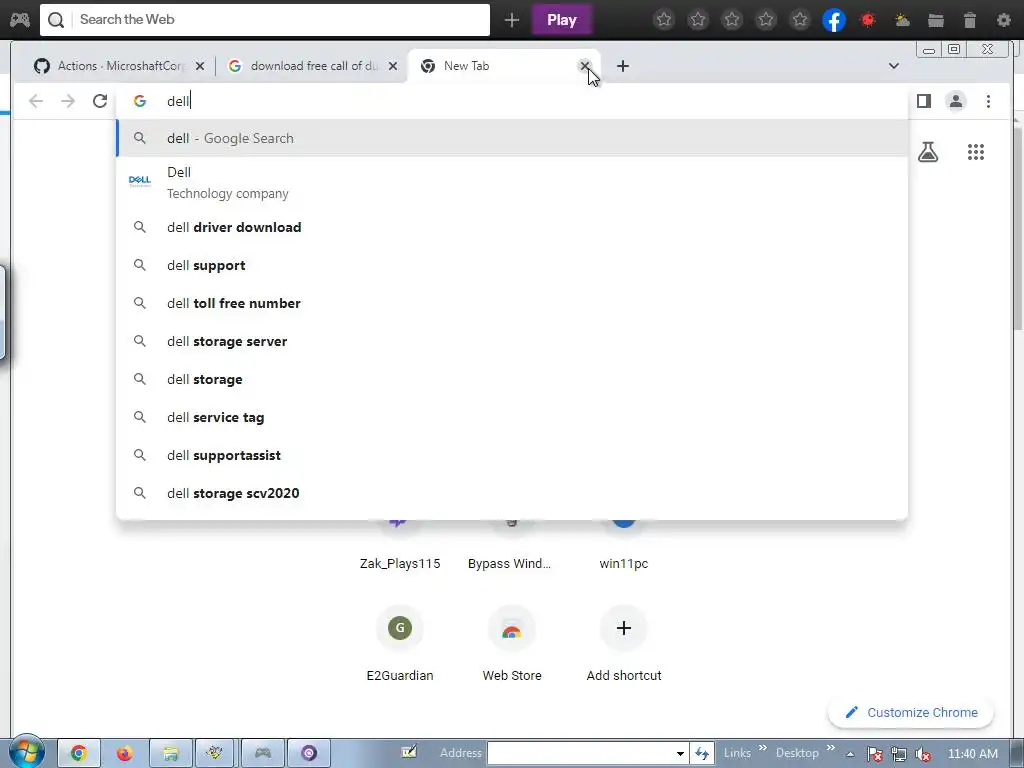
Task: Click the tablet input panel icon in taskbar
Action: [409, 752]
